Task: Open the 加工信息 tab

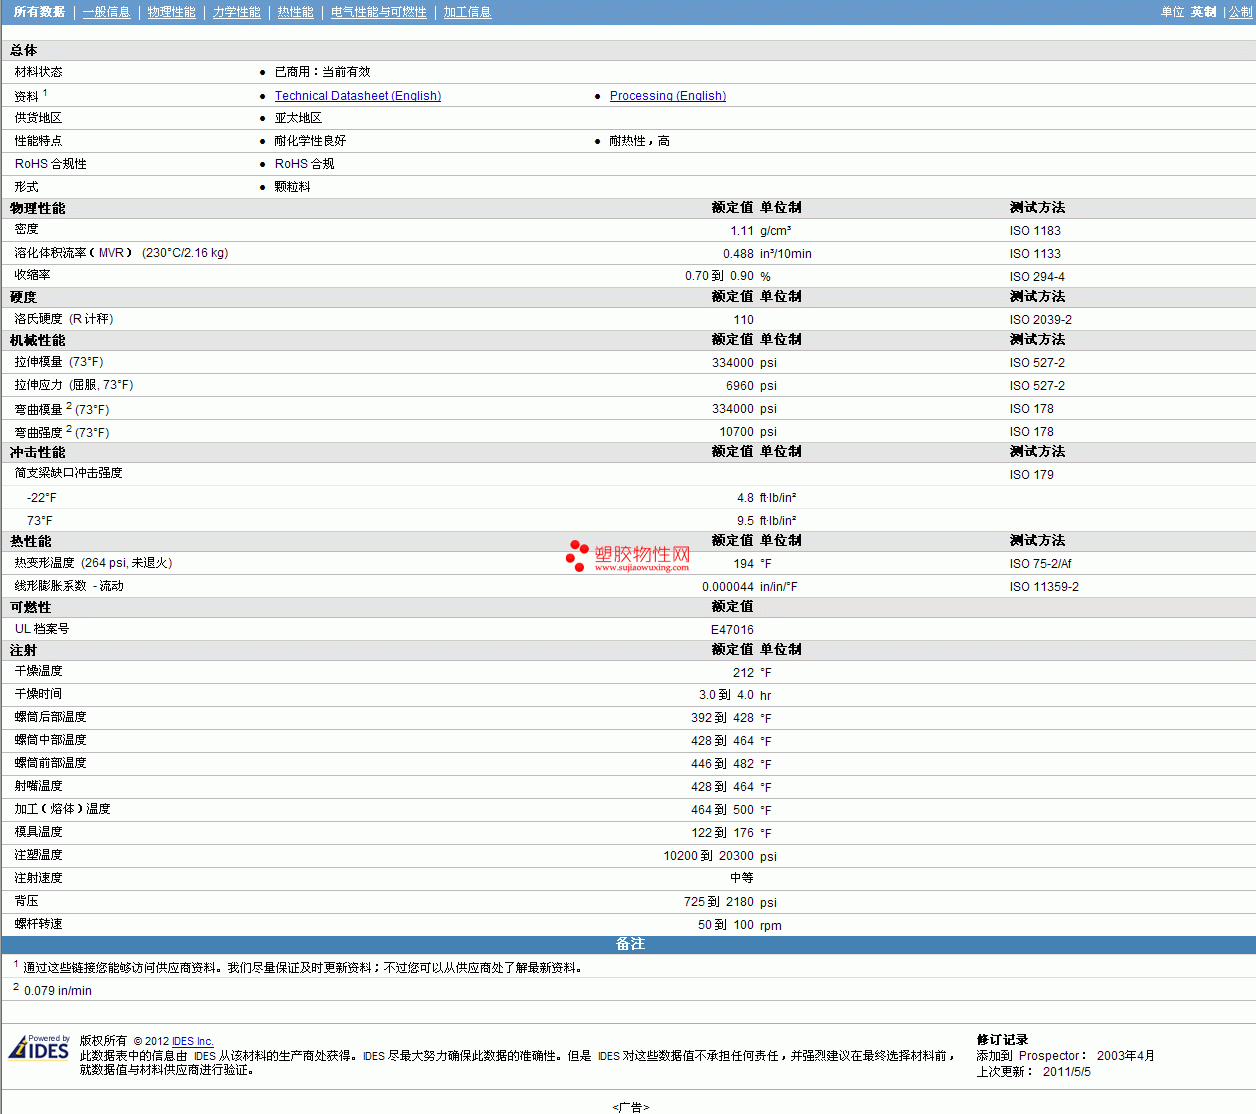Action: (467, 12)
